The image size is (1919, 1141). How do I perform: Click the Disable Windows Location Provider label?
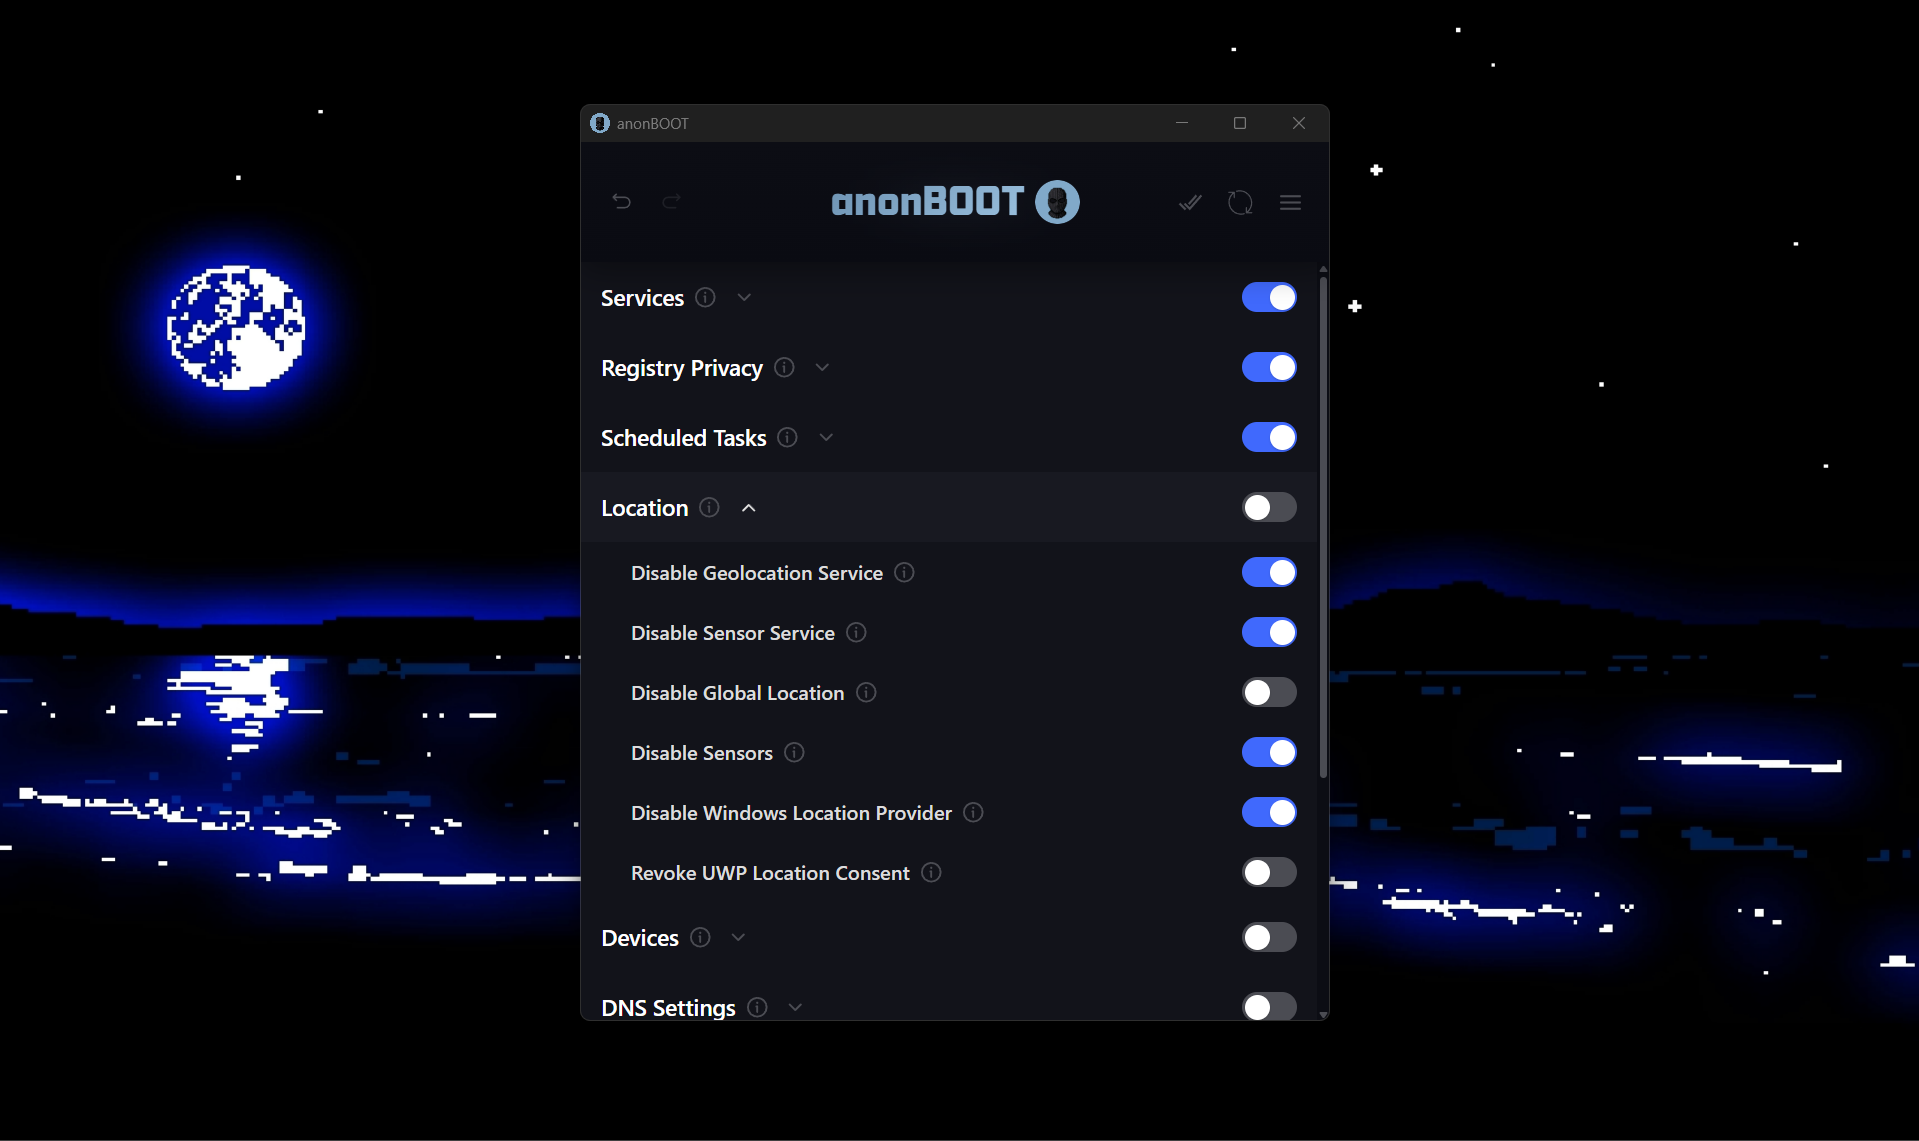pyautogui.click(x=790, y=812)
